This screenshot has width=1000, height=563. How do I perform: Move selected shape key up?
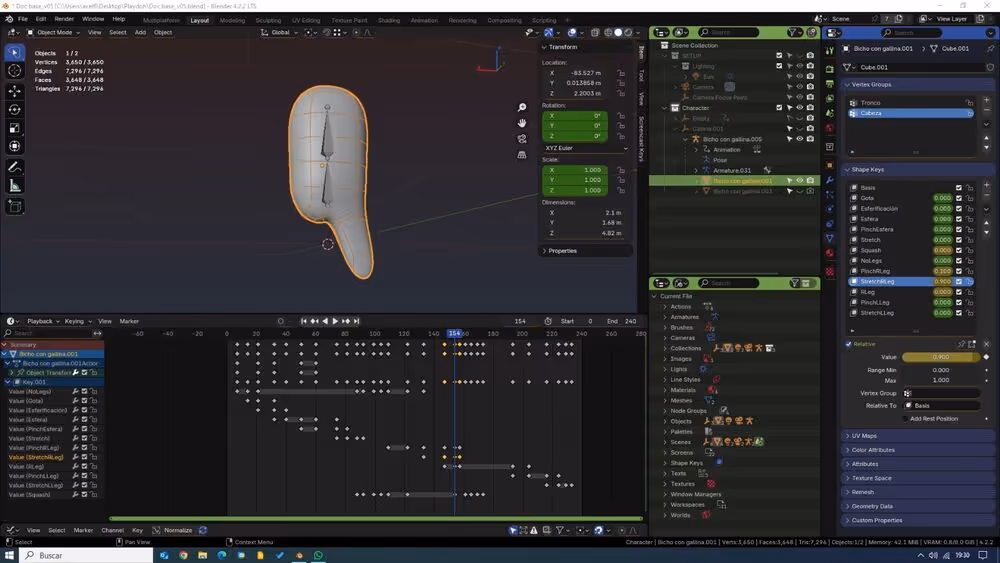(987, 223)
